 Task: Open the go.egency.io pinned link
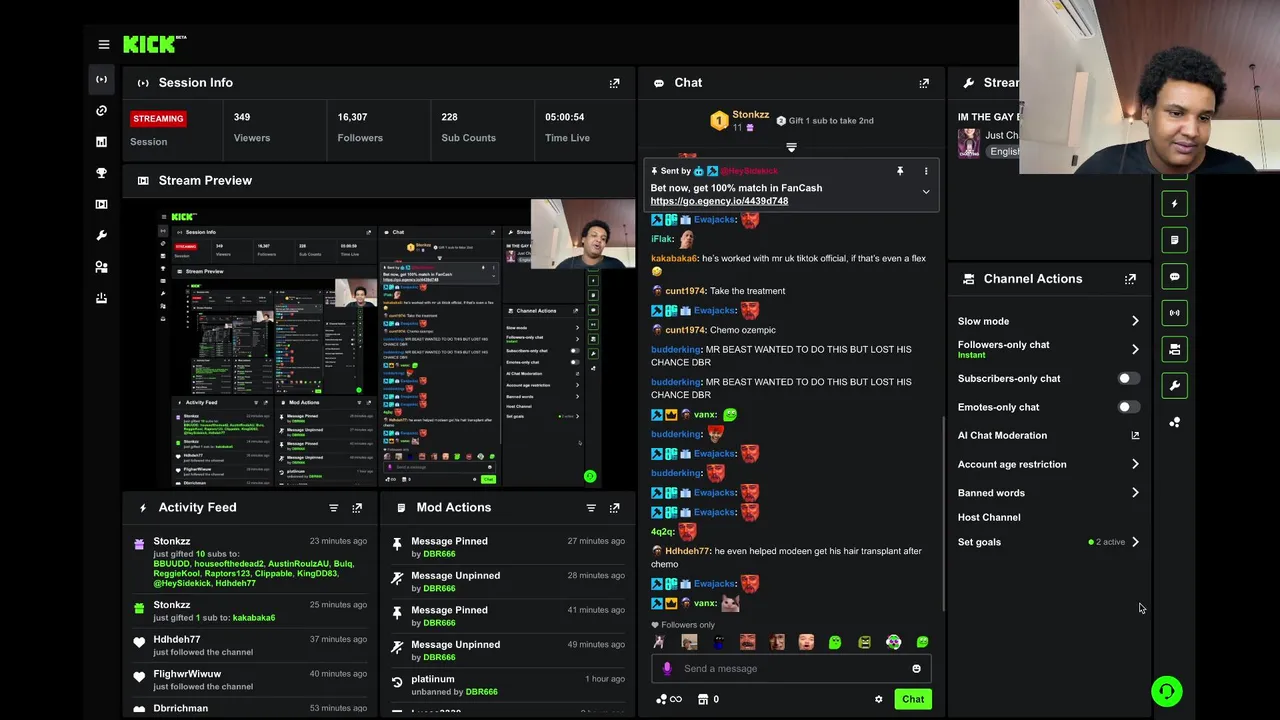[719, 201]
